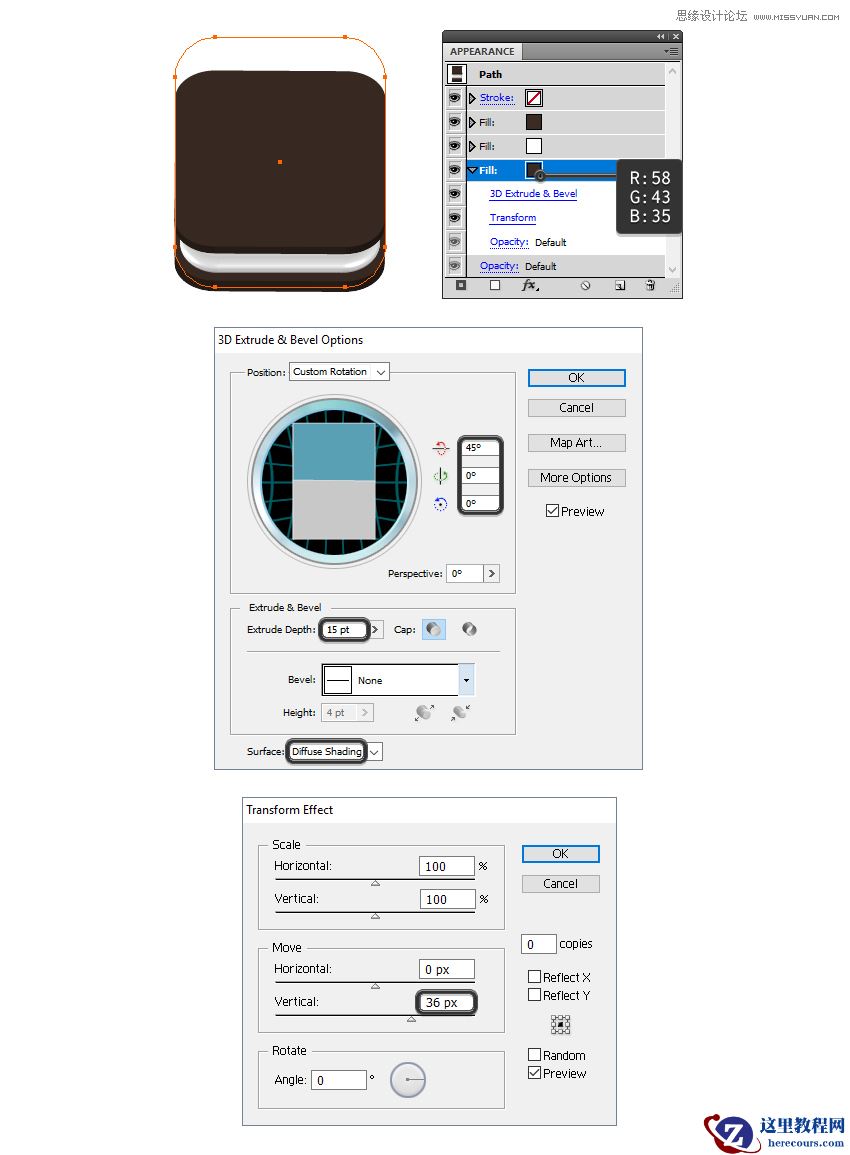Click the copies input field
The height and width of the screenshot is (1155, 850).
coord(538,944)
